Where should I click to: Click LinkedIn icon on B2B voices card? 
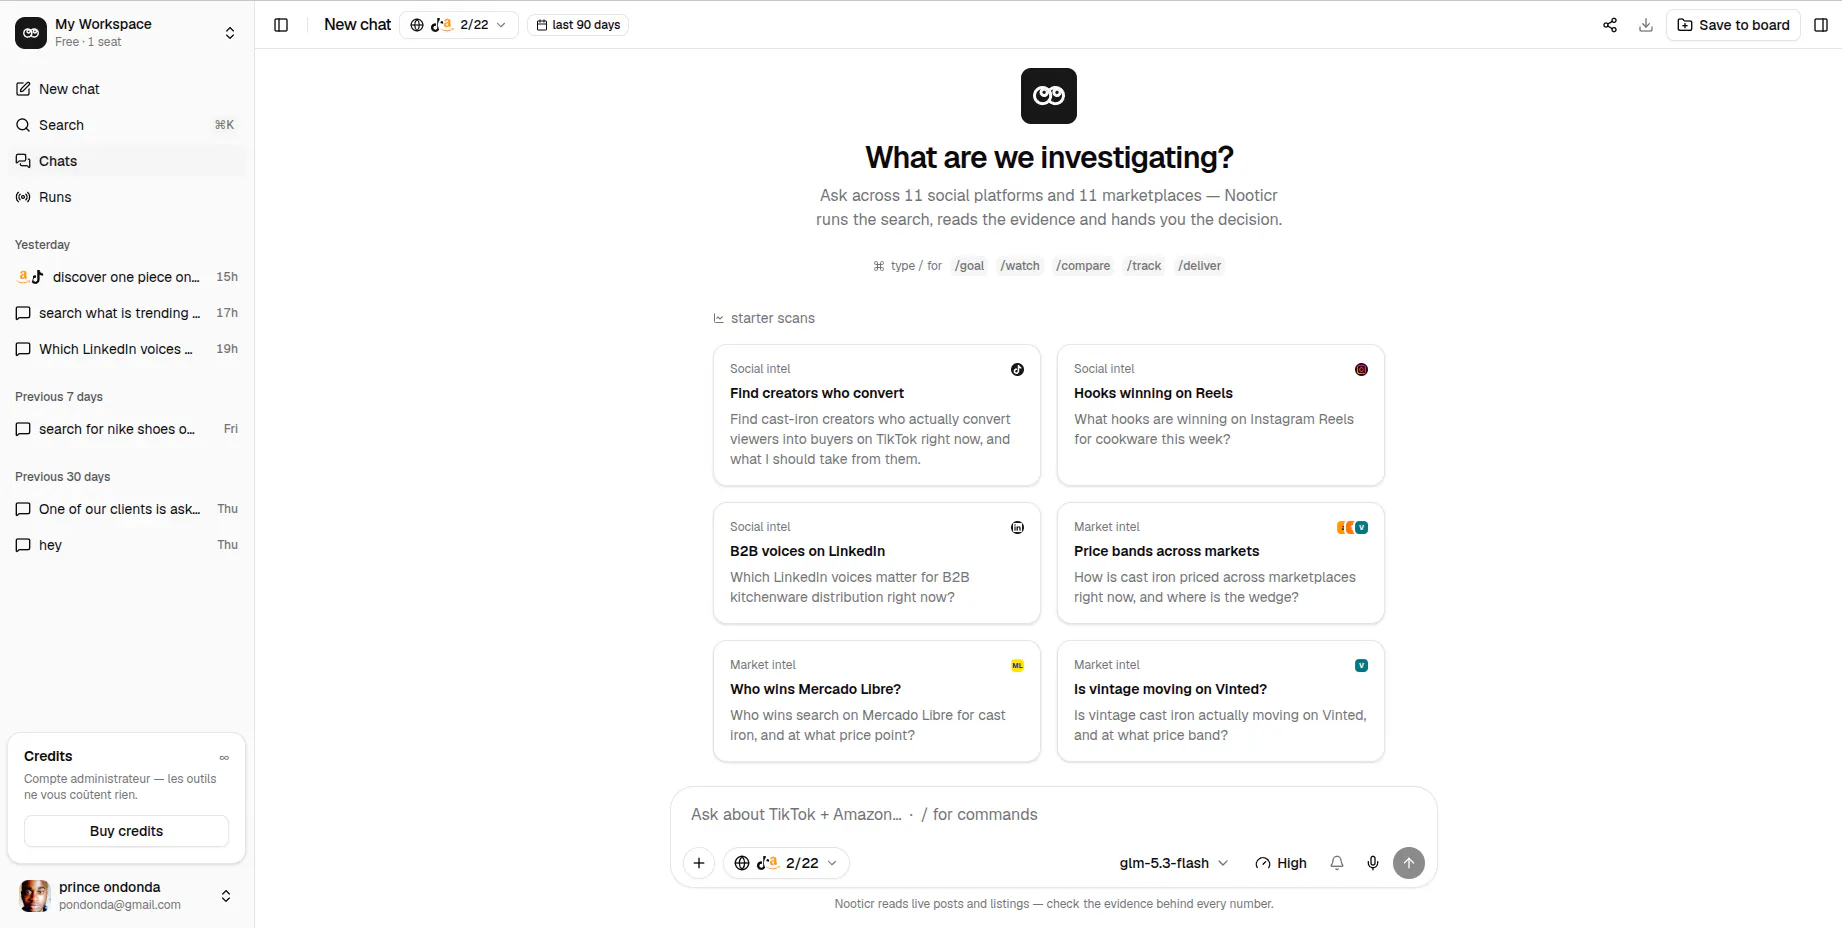coord(1017,527)
